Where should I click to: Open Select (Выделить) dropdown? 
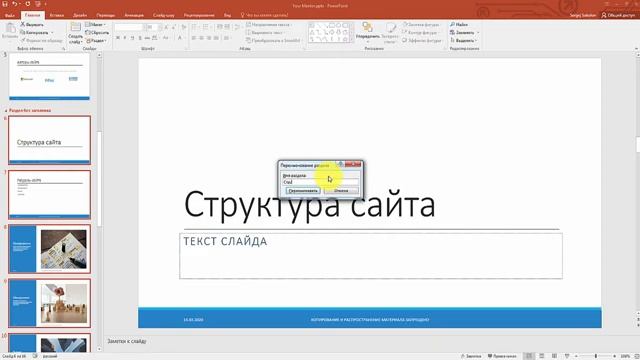464,40
